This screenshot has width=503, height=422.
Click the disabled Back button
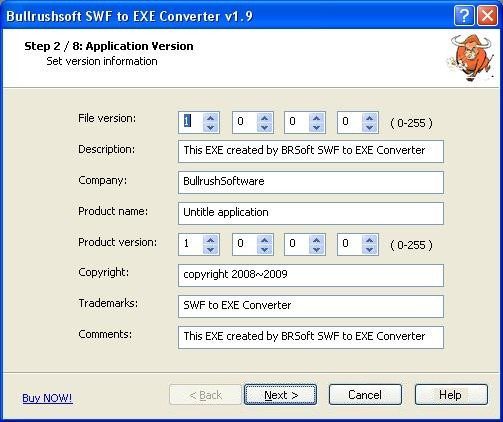[x=205, y=395]
